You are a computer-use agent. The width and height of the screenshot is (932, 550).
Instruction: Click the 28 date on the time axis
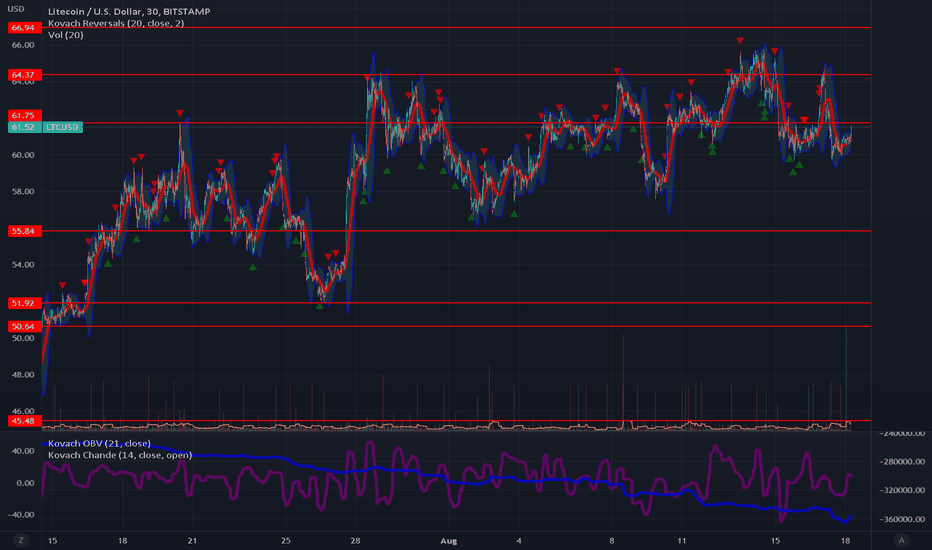coord(355,540)
